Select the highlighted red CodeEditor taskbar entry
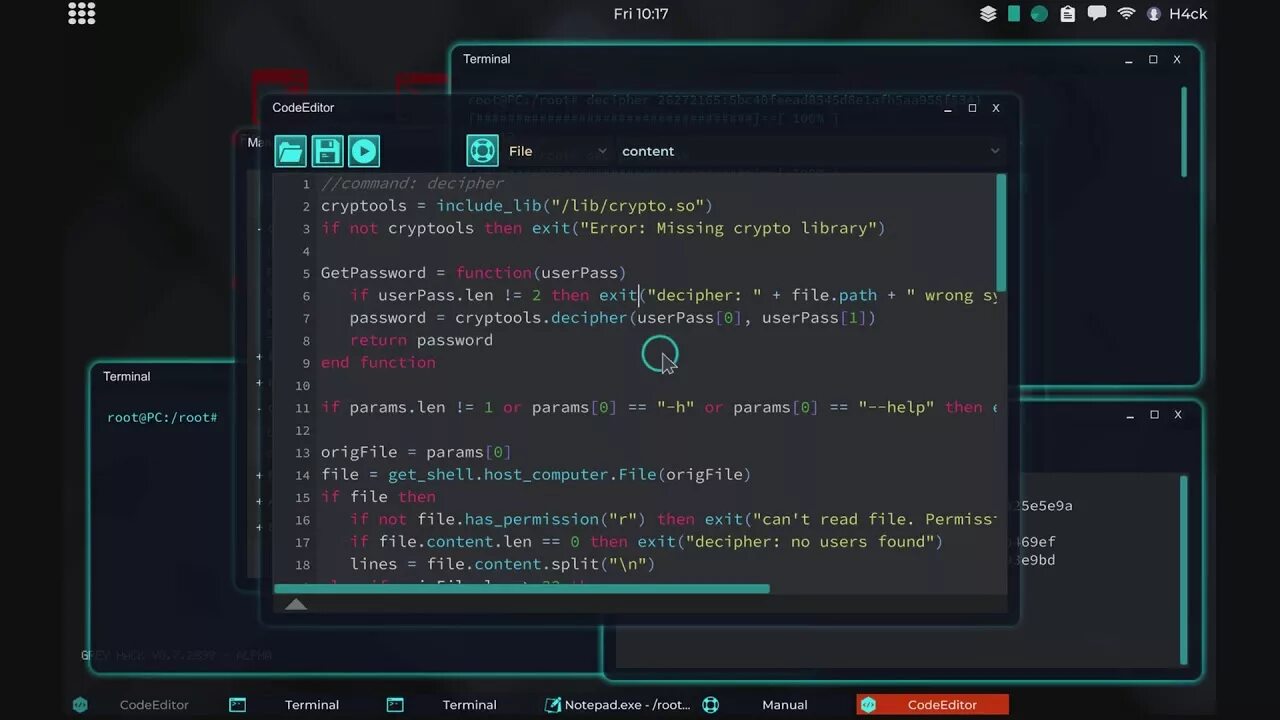The height and width of the screenshot is (720, 1280). point(932,705)
